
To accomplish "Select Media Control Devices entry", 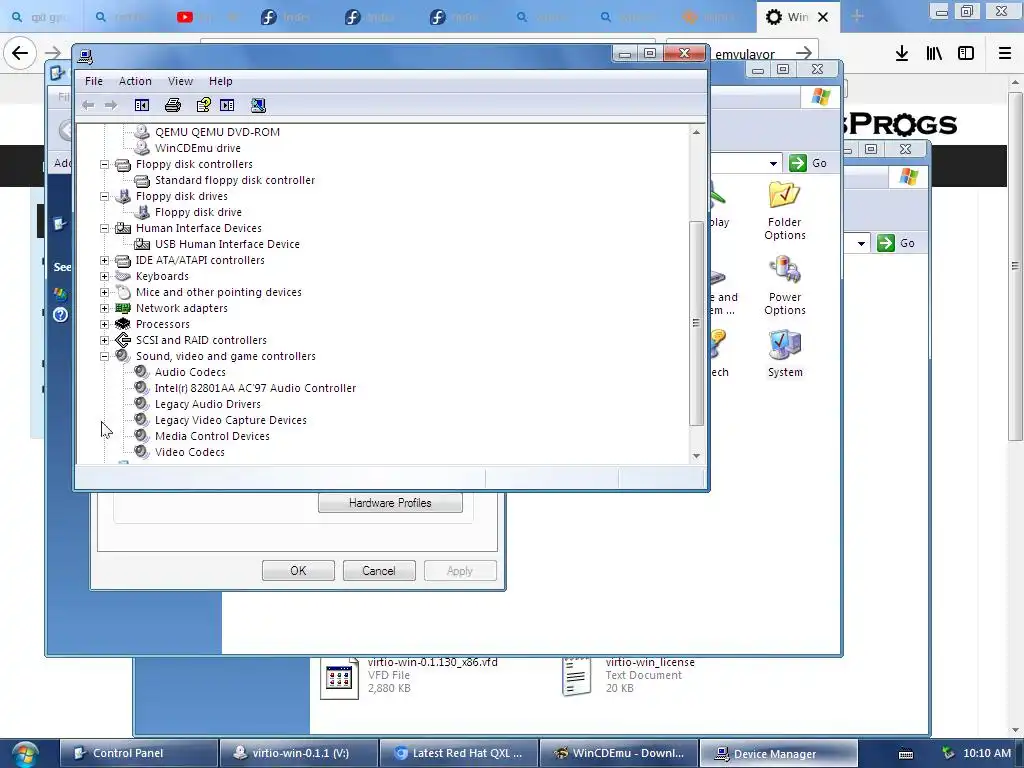I will coord(212,436).
